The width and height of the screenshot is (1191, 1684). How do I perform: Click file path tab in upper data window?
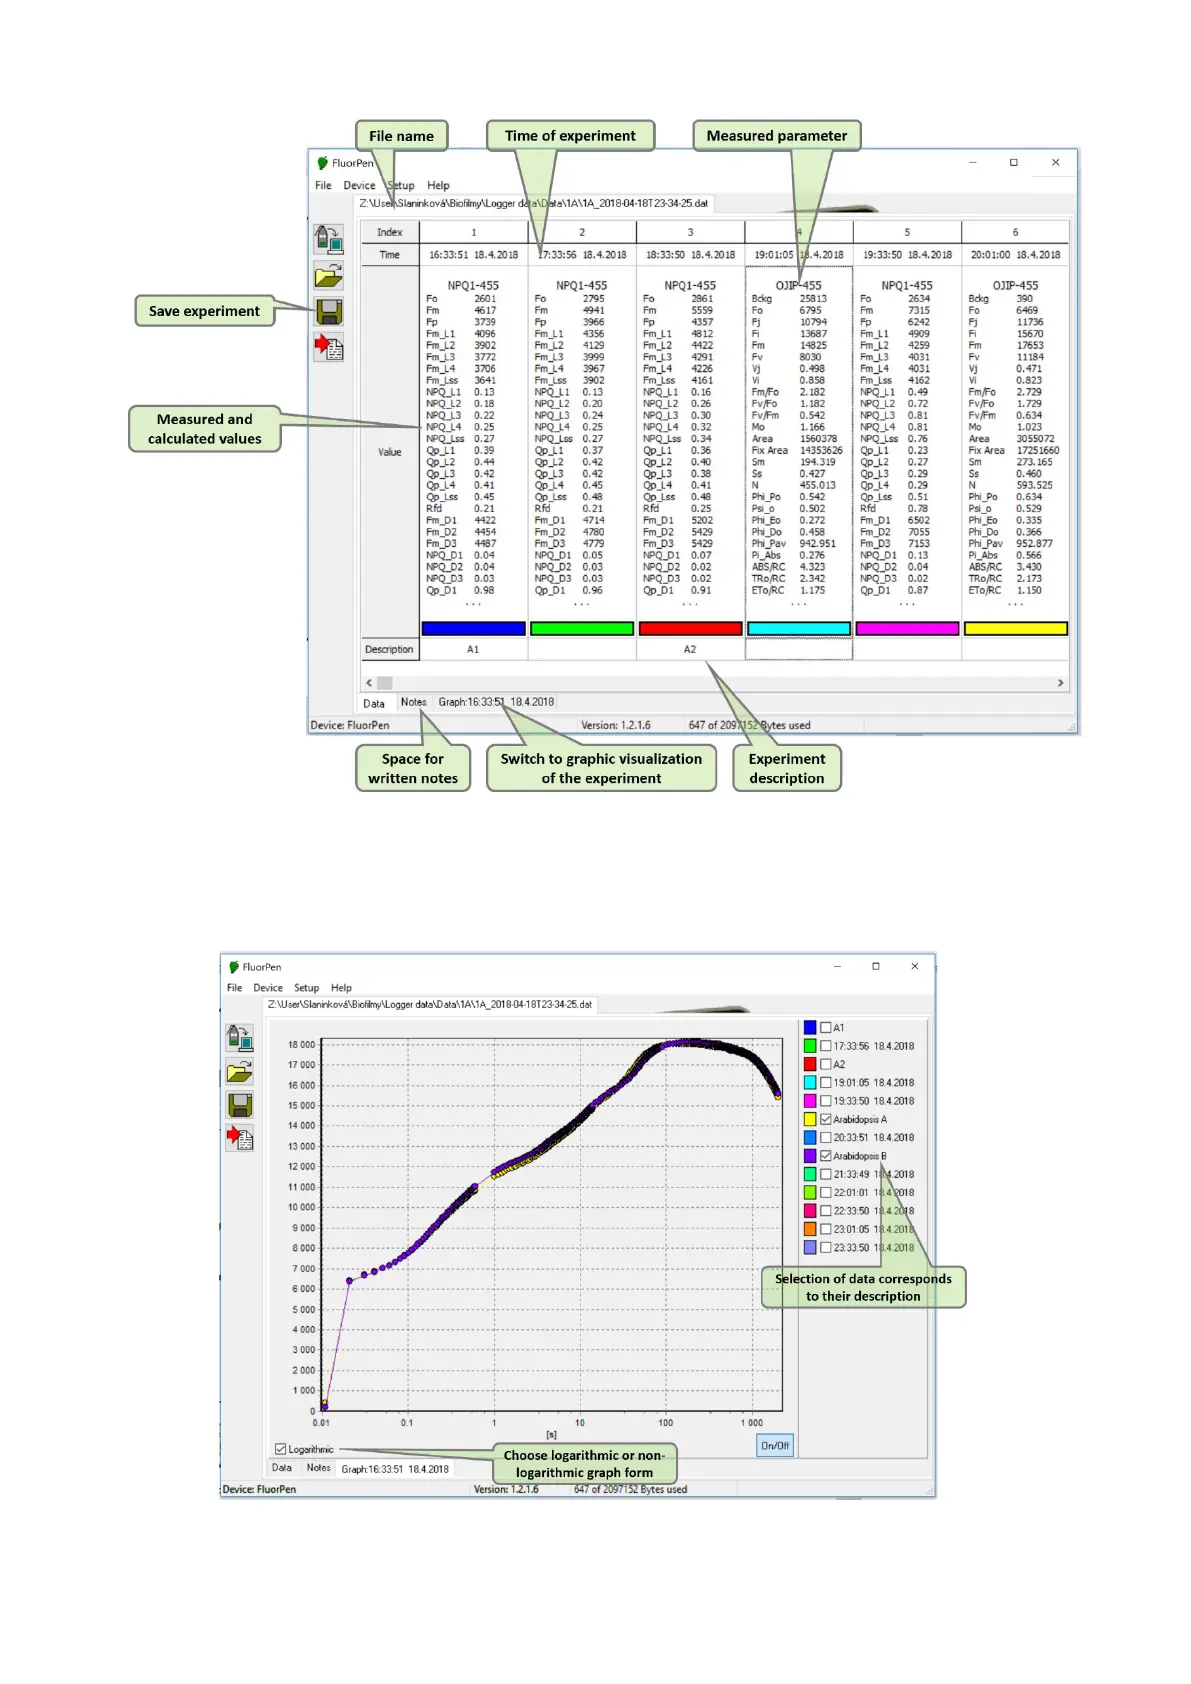point(533,203)
